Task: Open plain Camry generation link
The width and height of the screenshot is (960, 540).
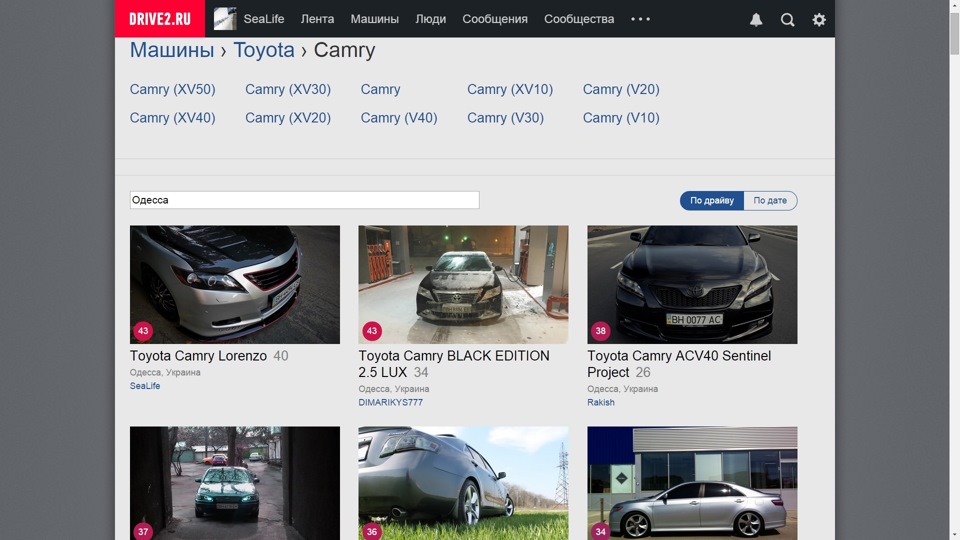Action: (x=380, y=89)
